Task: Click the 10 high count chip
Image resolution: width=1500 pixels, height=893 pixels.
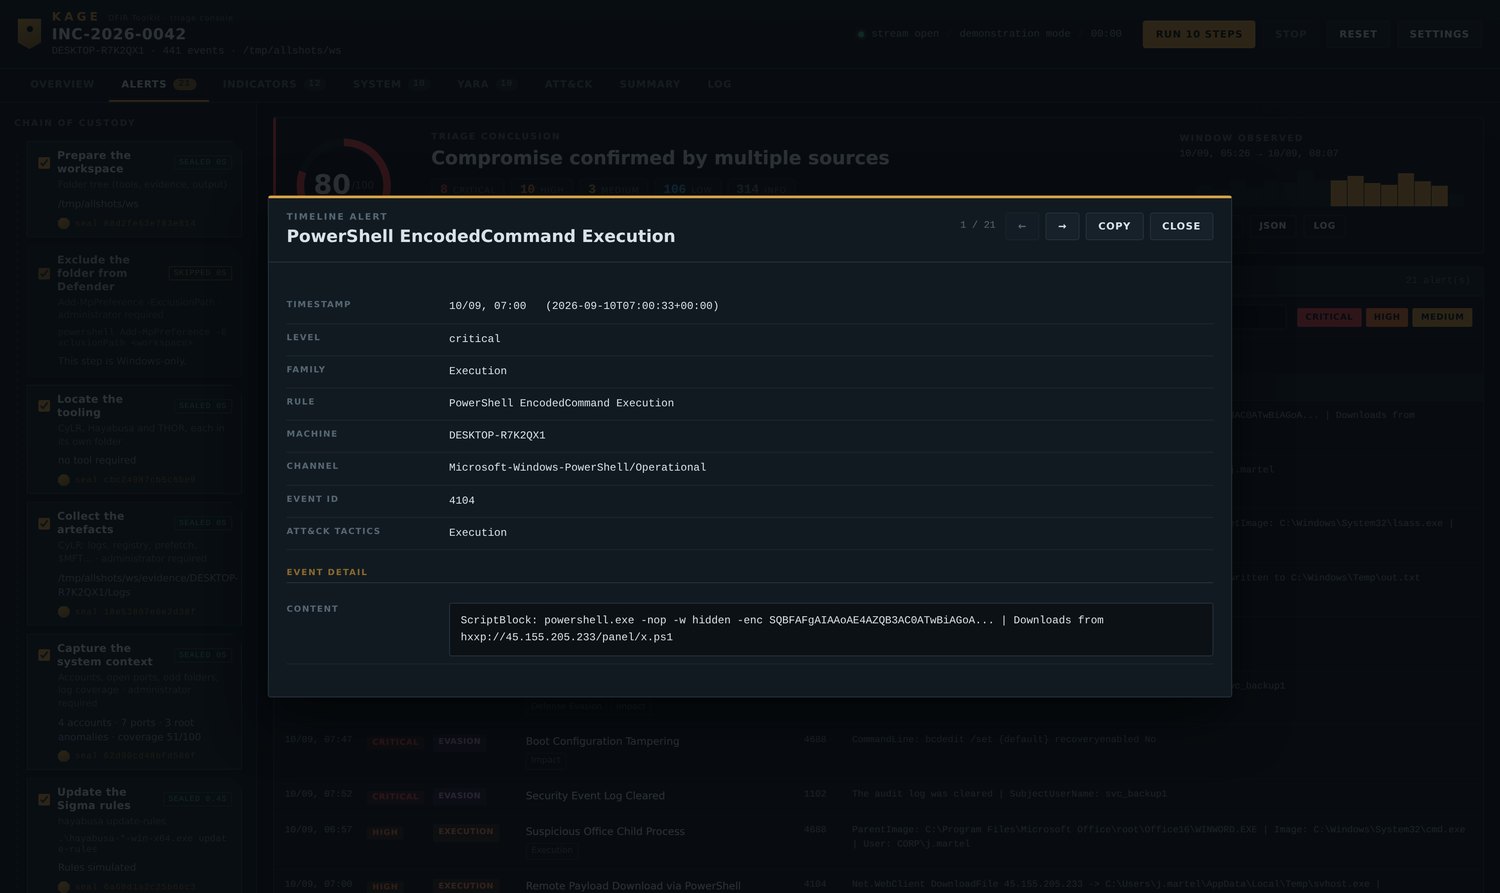Action: (541, 189)
